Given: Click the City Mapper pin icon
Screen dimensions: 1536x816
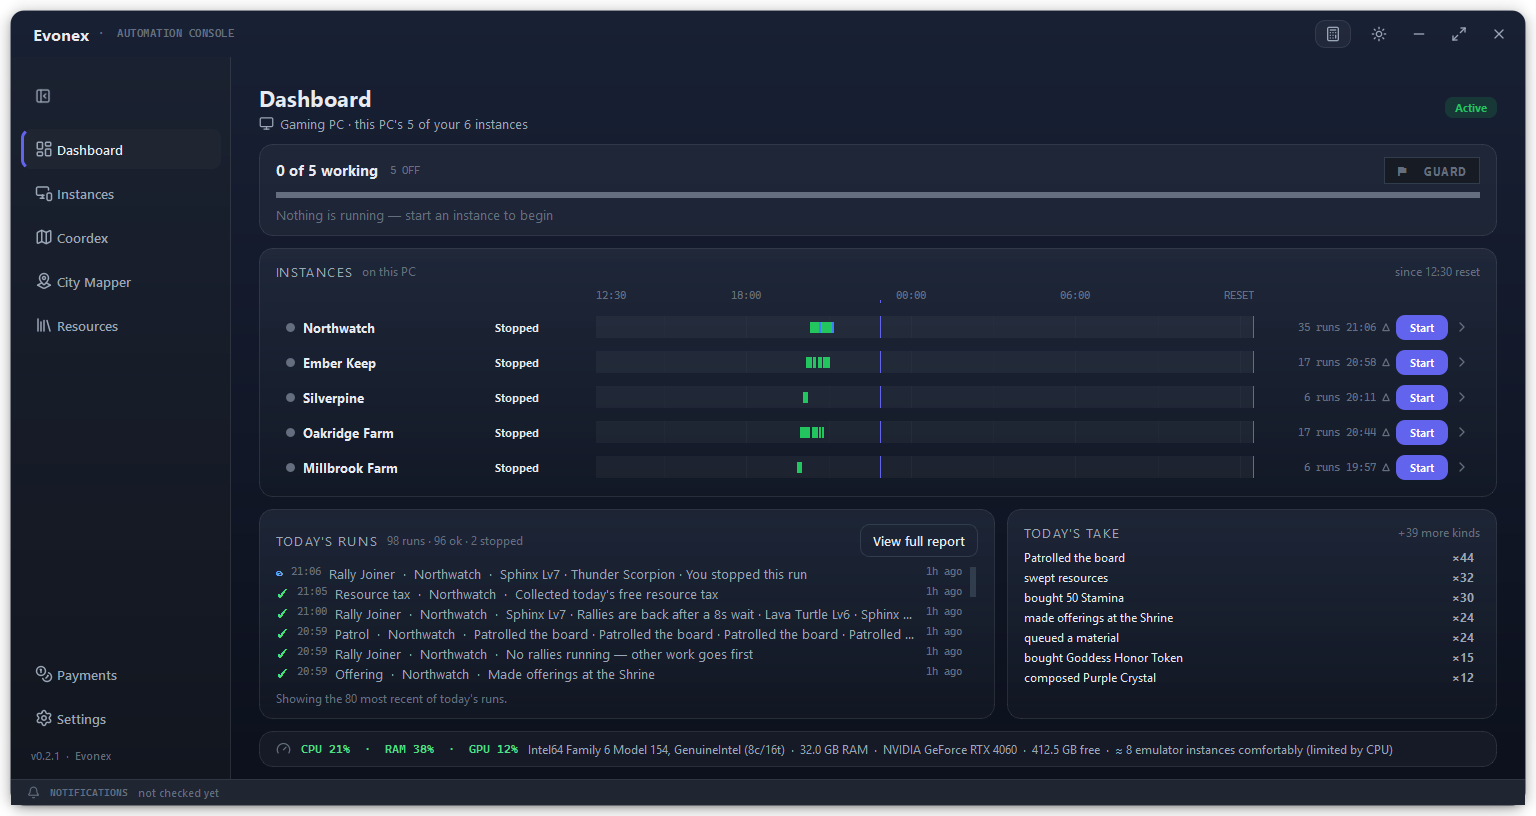Looking at the screenshot, I should [x=44, y=281].
